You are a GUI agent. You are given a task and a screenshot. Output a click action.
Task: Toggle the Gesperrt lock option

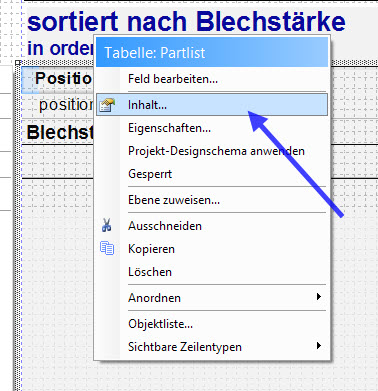pyautogui.click(x=212, y=174)
